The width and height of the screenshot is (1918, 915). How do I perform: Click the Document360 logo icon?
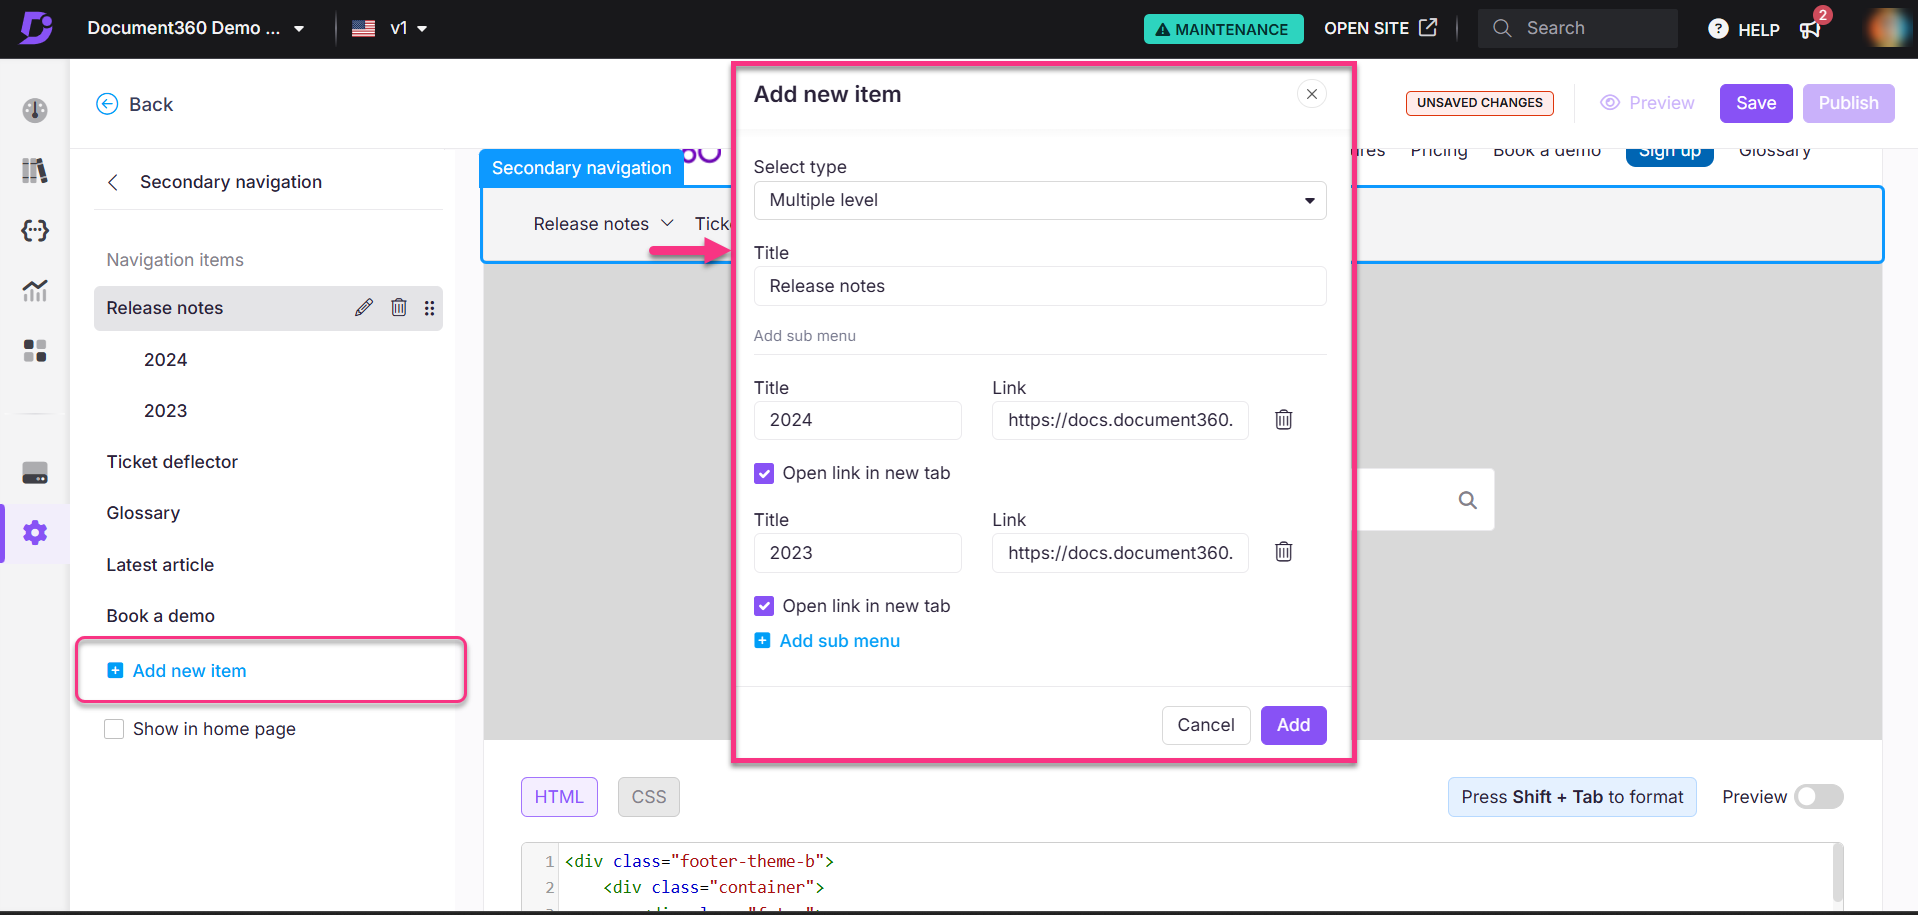click(36, 28)
